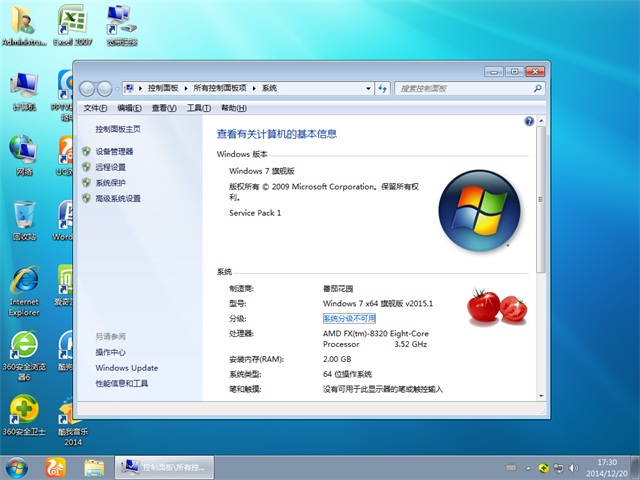The height and width of the screenshot is (480, 640).
Task: Open the Windows Start orb
Action: [x=17, y=468]
